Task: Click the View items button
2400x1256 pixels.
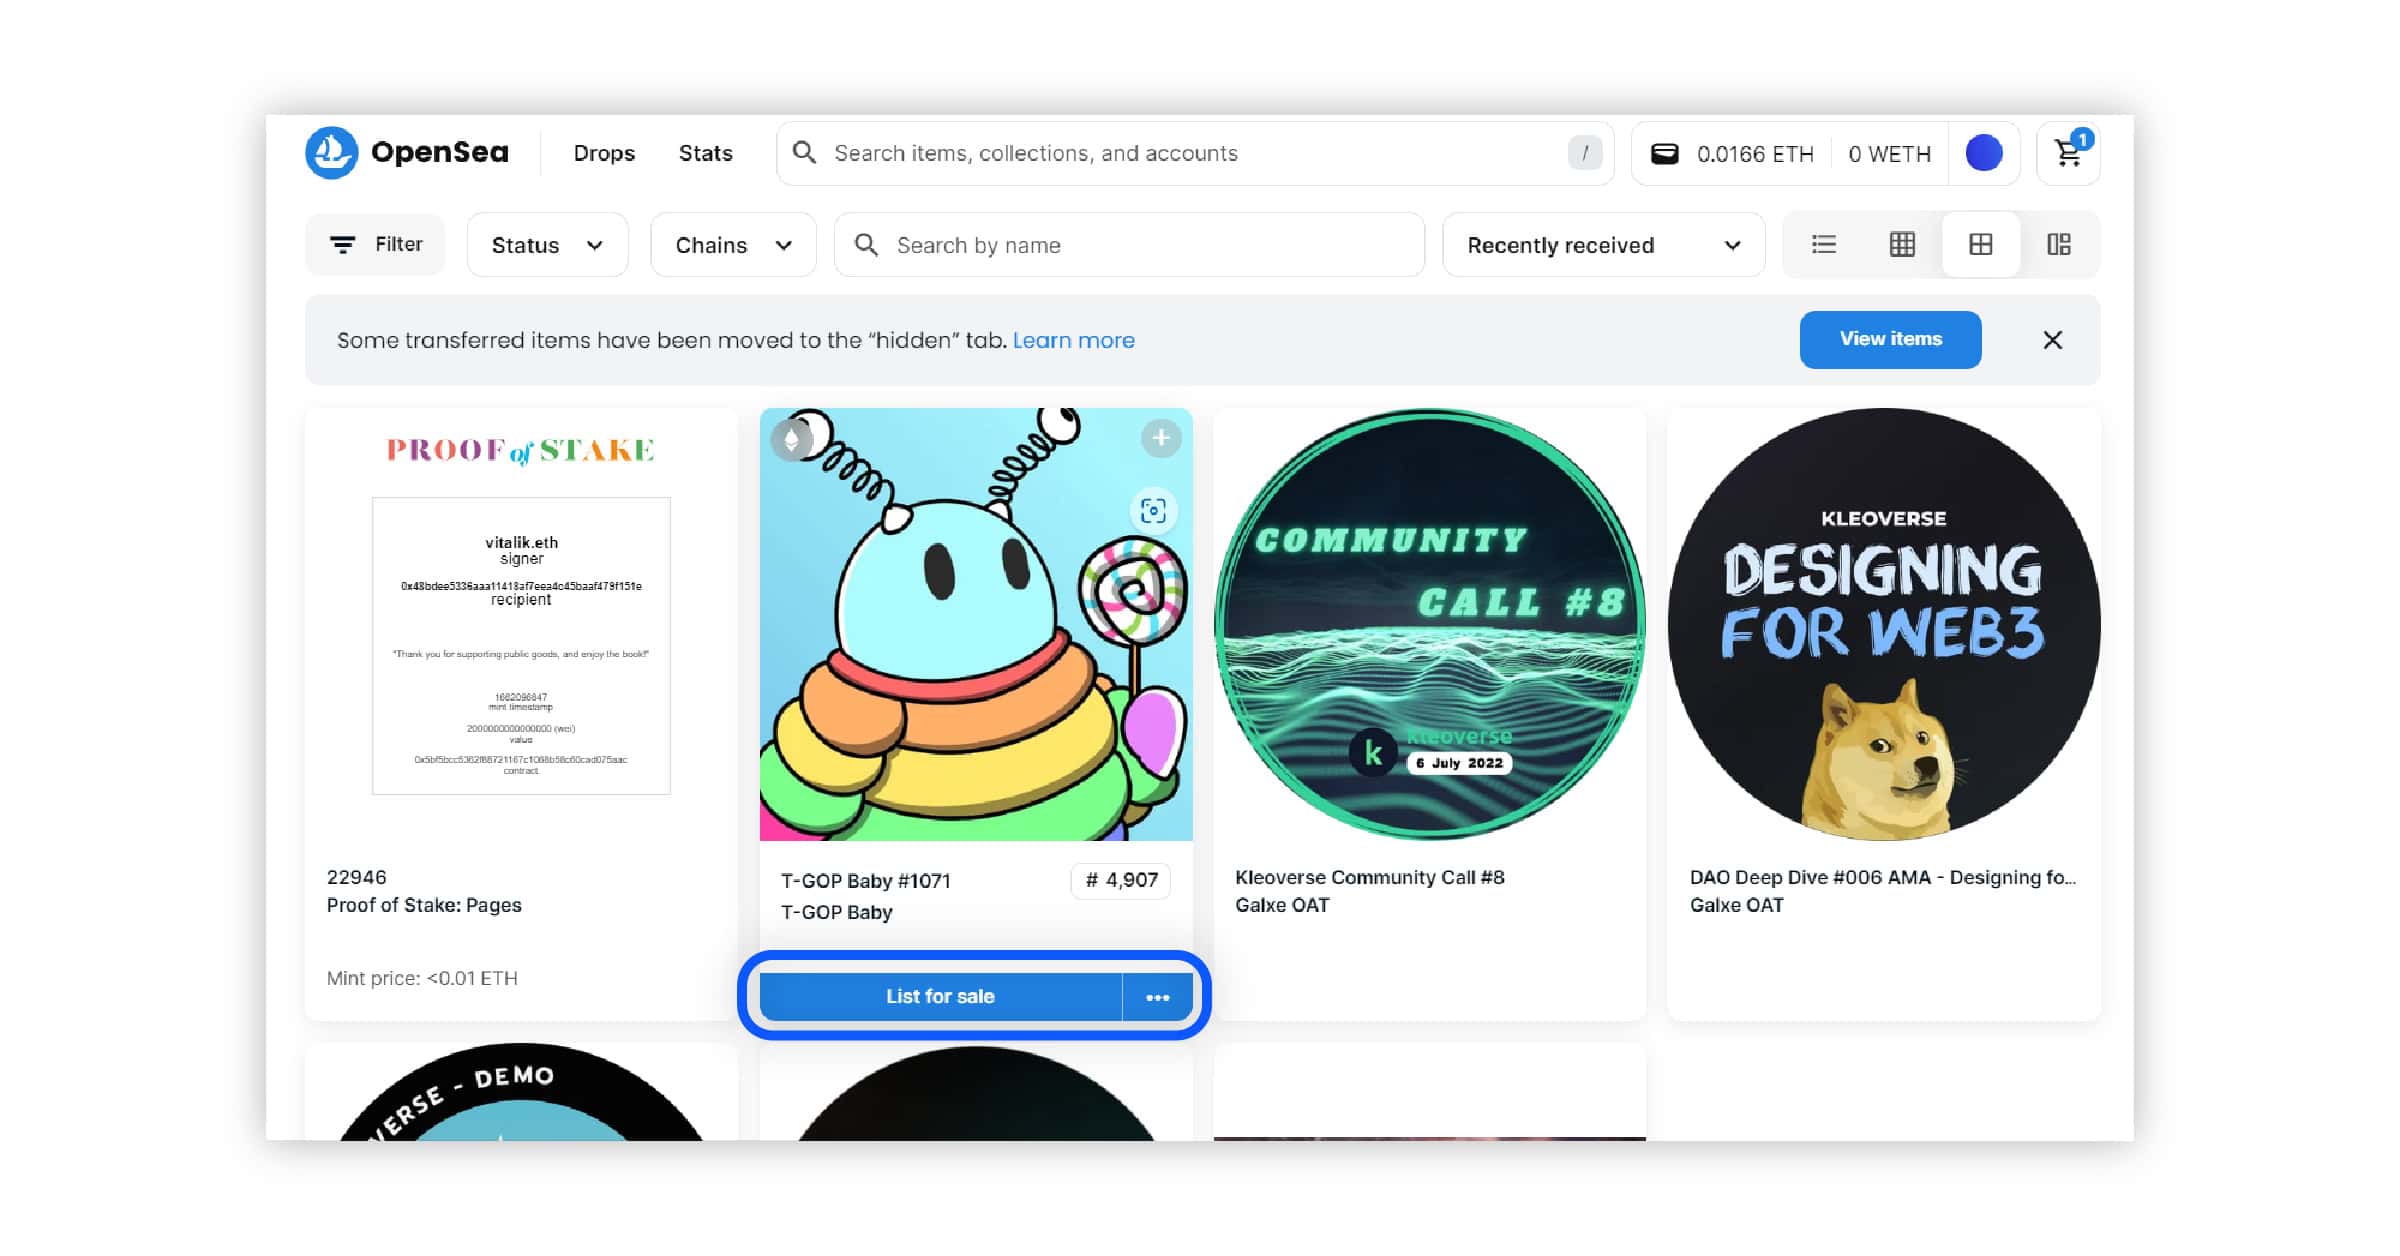Action: (1890, 339)
